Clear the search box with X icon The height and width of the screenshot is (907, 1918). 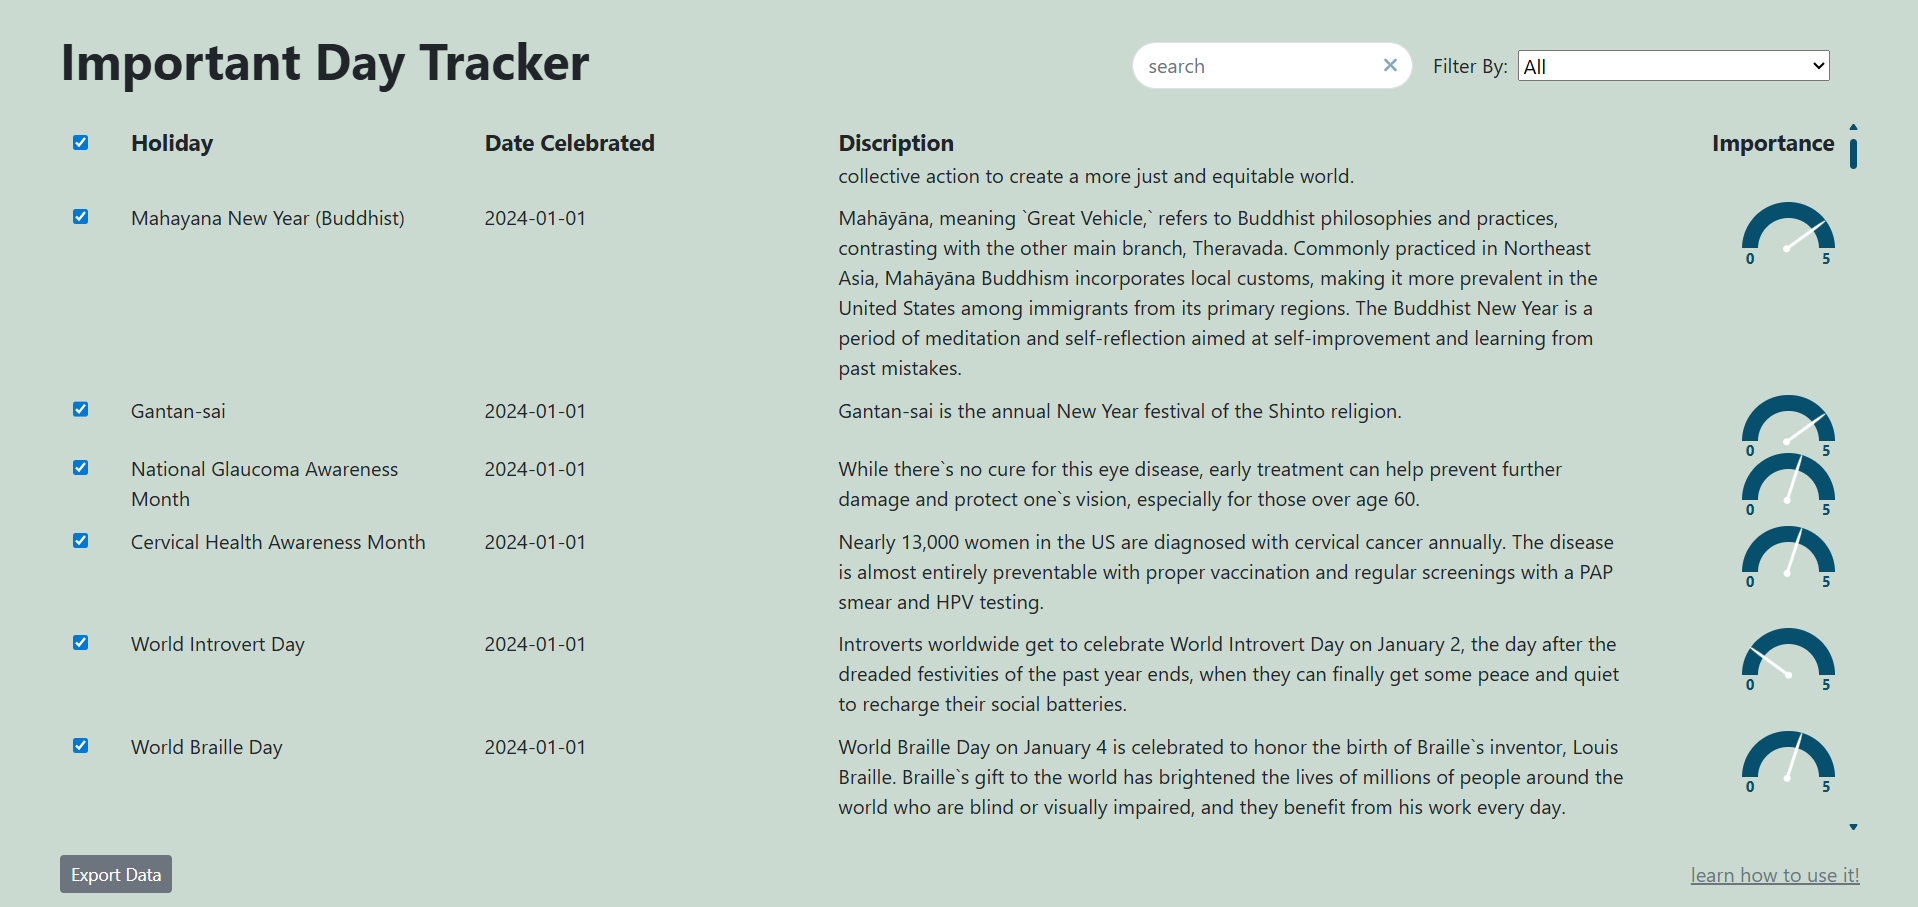point(1389,65)
